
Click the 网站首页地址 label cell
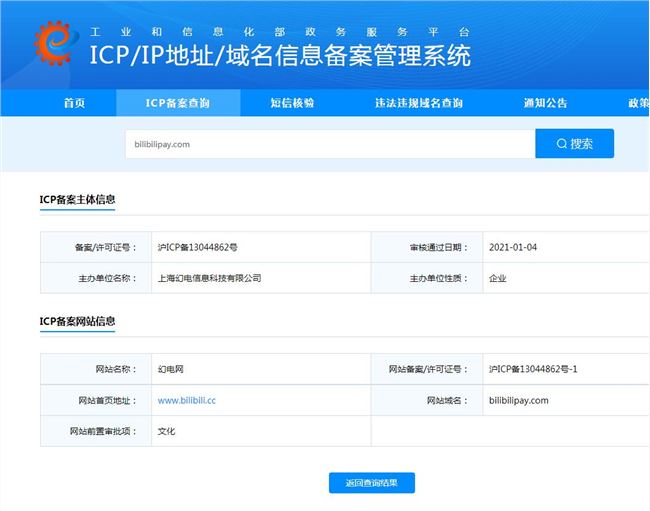point(96,400)
